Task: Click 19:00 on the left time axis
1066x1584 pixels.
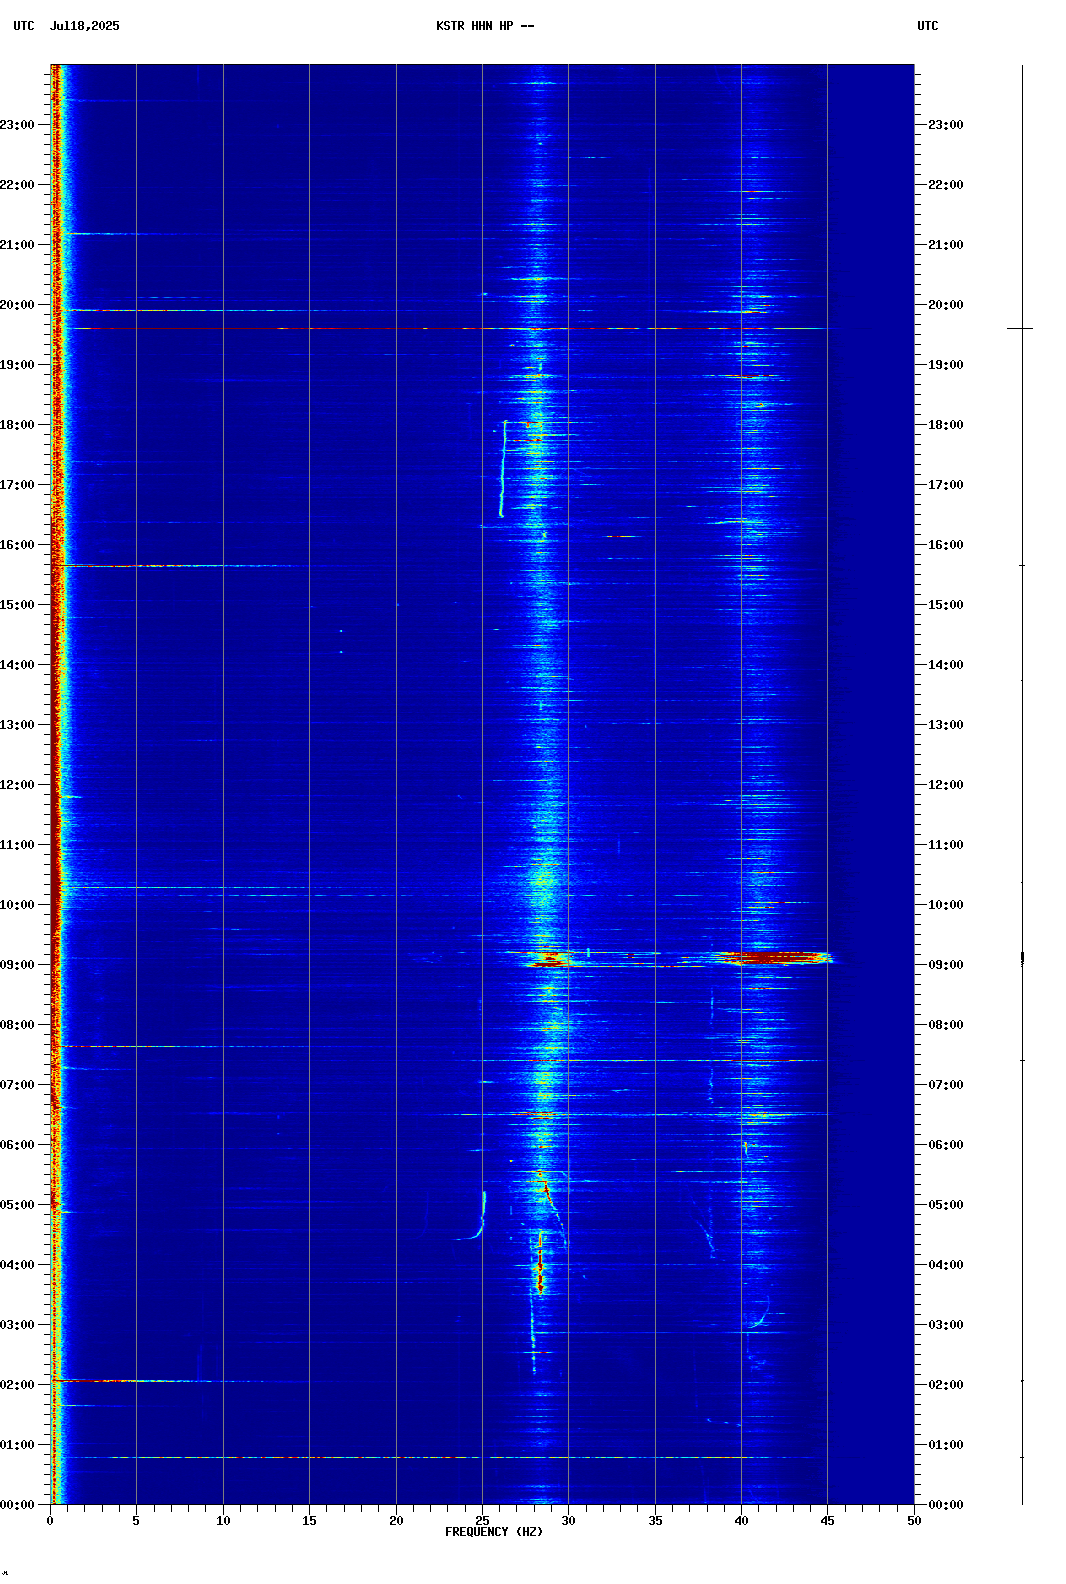Action: pos(17,365)
